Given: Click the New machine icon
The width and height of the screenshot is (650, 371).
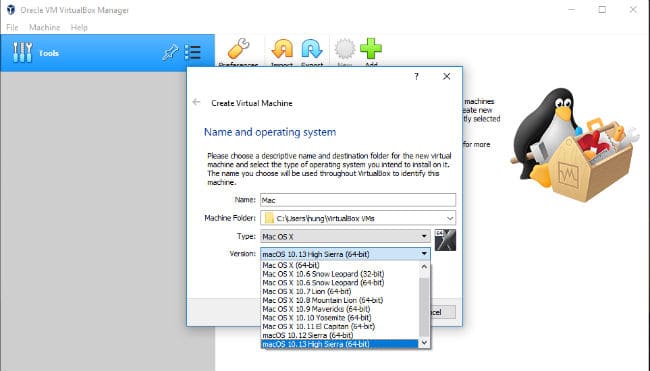Looking at the screenshot, I should [344, 48].
